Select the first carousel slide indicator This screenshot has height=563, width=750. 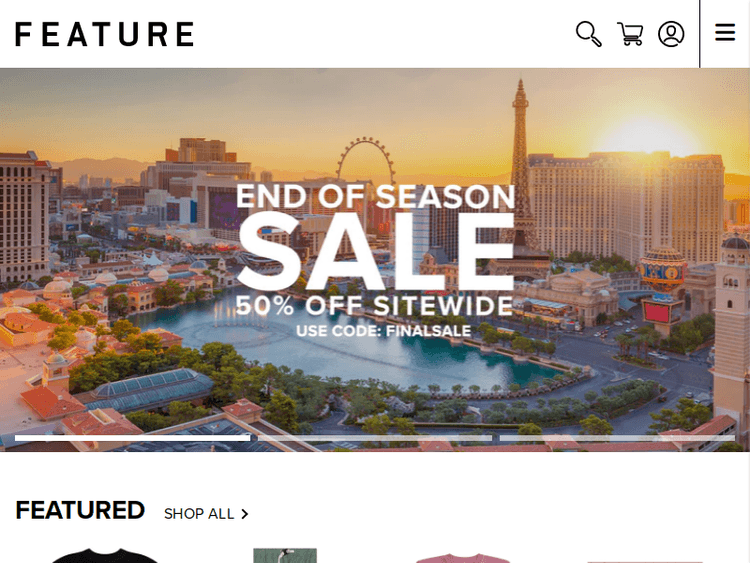[x=132, y=438]
